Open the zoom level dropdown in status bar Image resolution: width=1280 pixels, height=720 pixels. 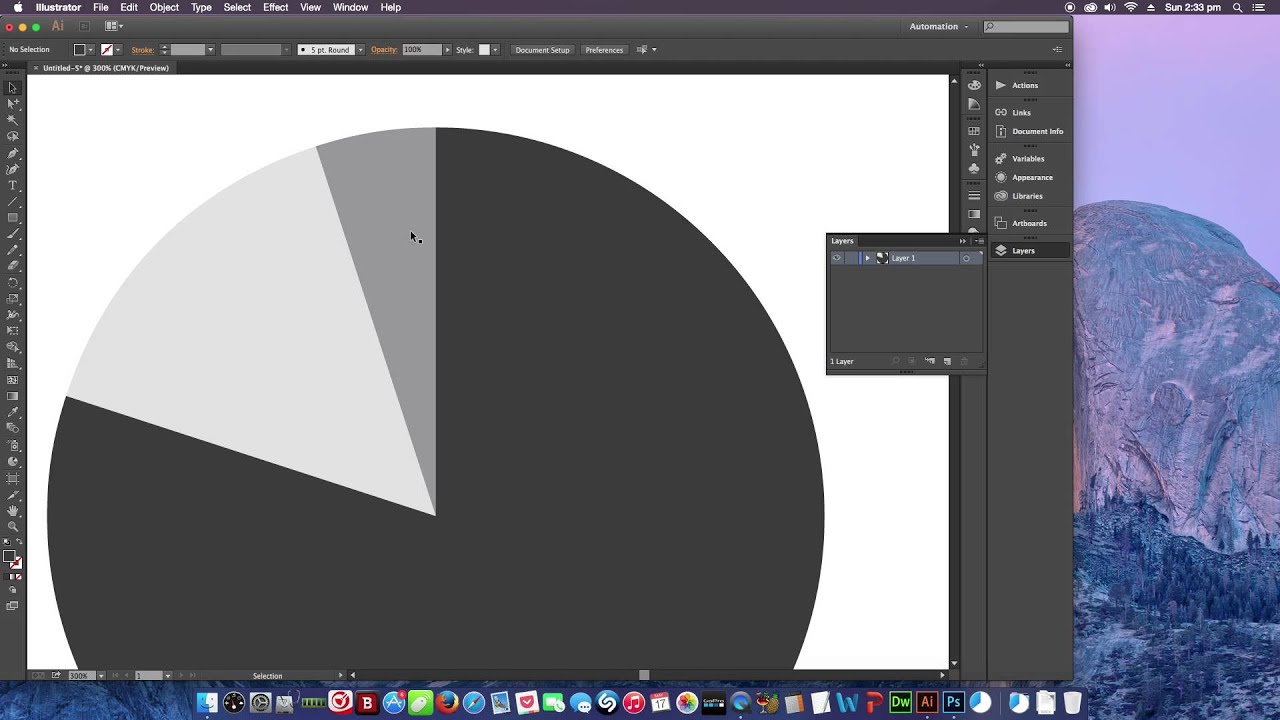tap(101, 675)
